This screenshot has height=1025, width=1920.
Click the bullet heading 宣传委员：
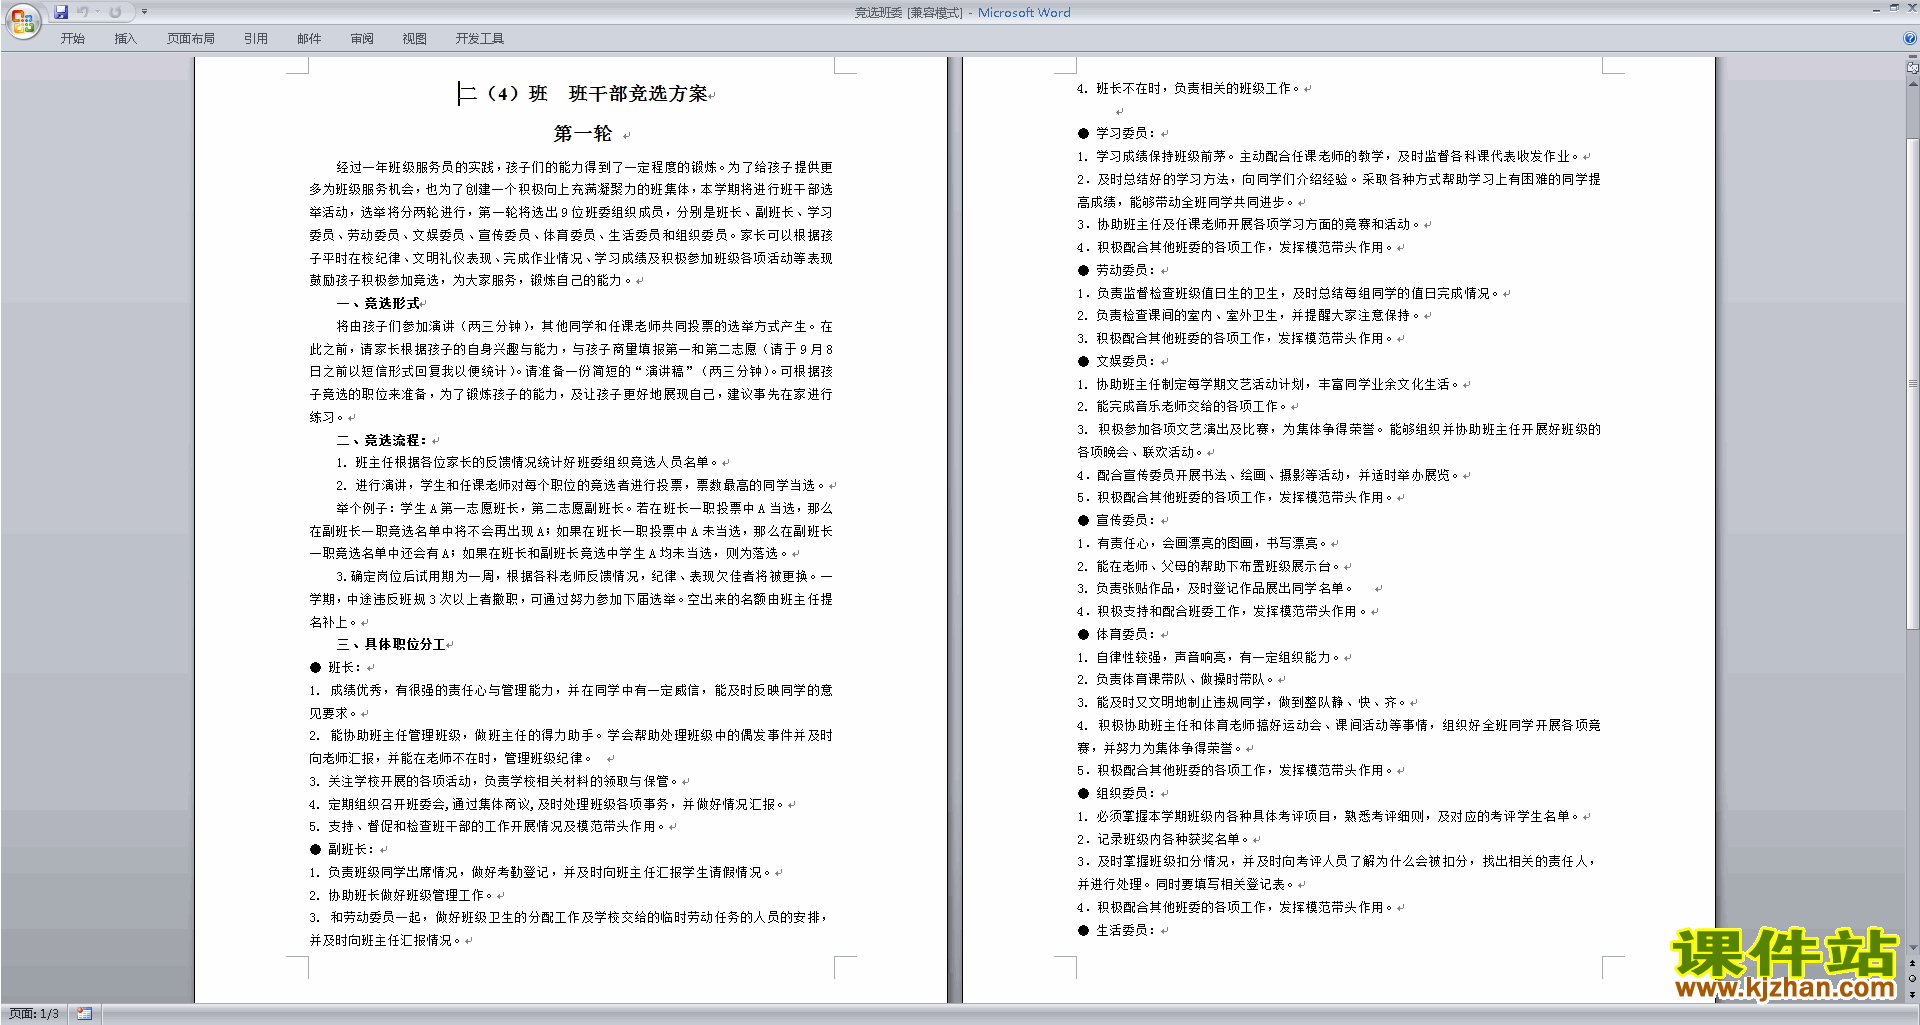[1126, 520]
